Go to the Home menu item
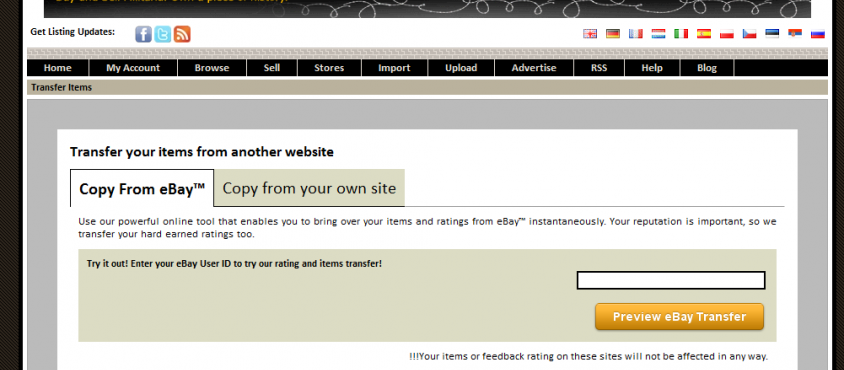 (x=58, y=68)
